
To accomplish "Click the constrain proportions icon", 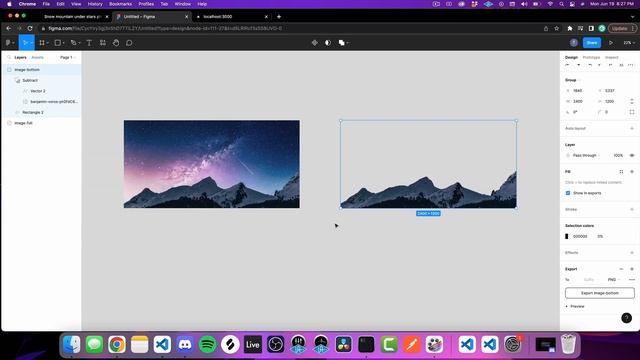I will pos(632,101).
